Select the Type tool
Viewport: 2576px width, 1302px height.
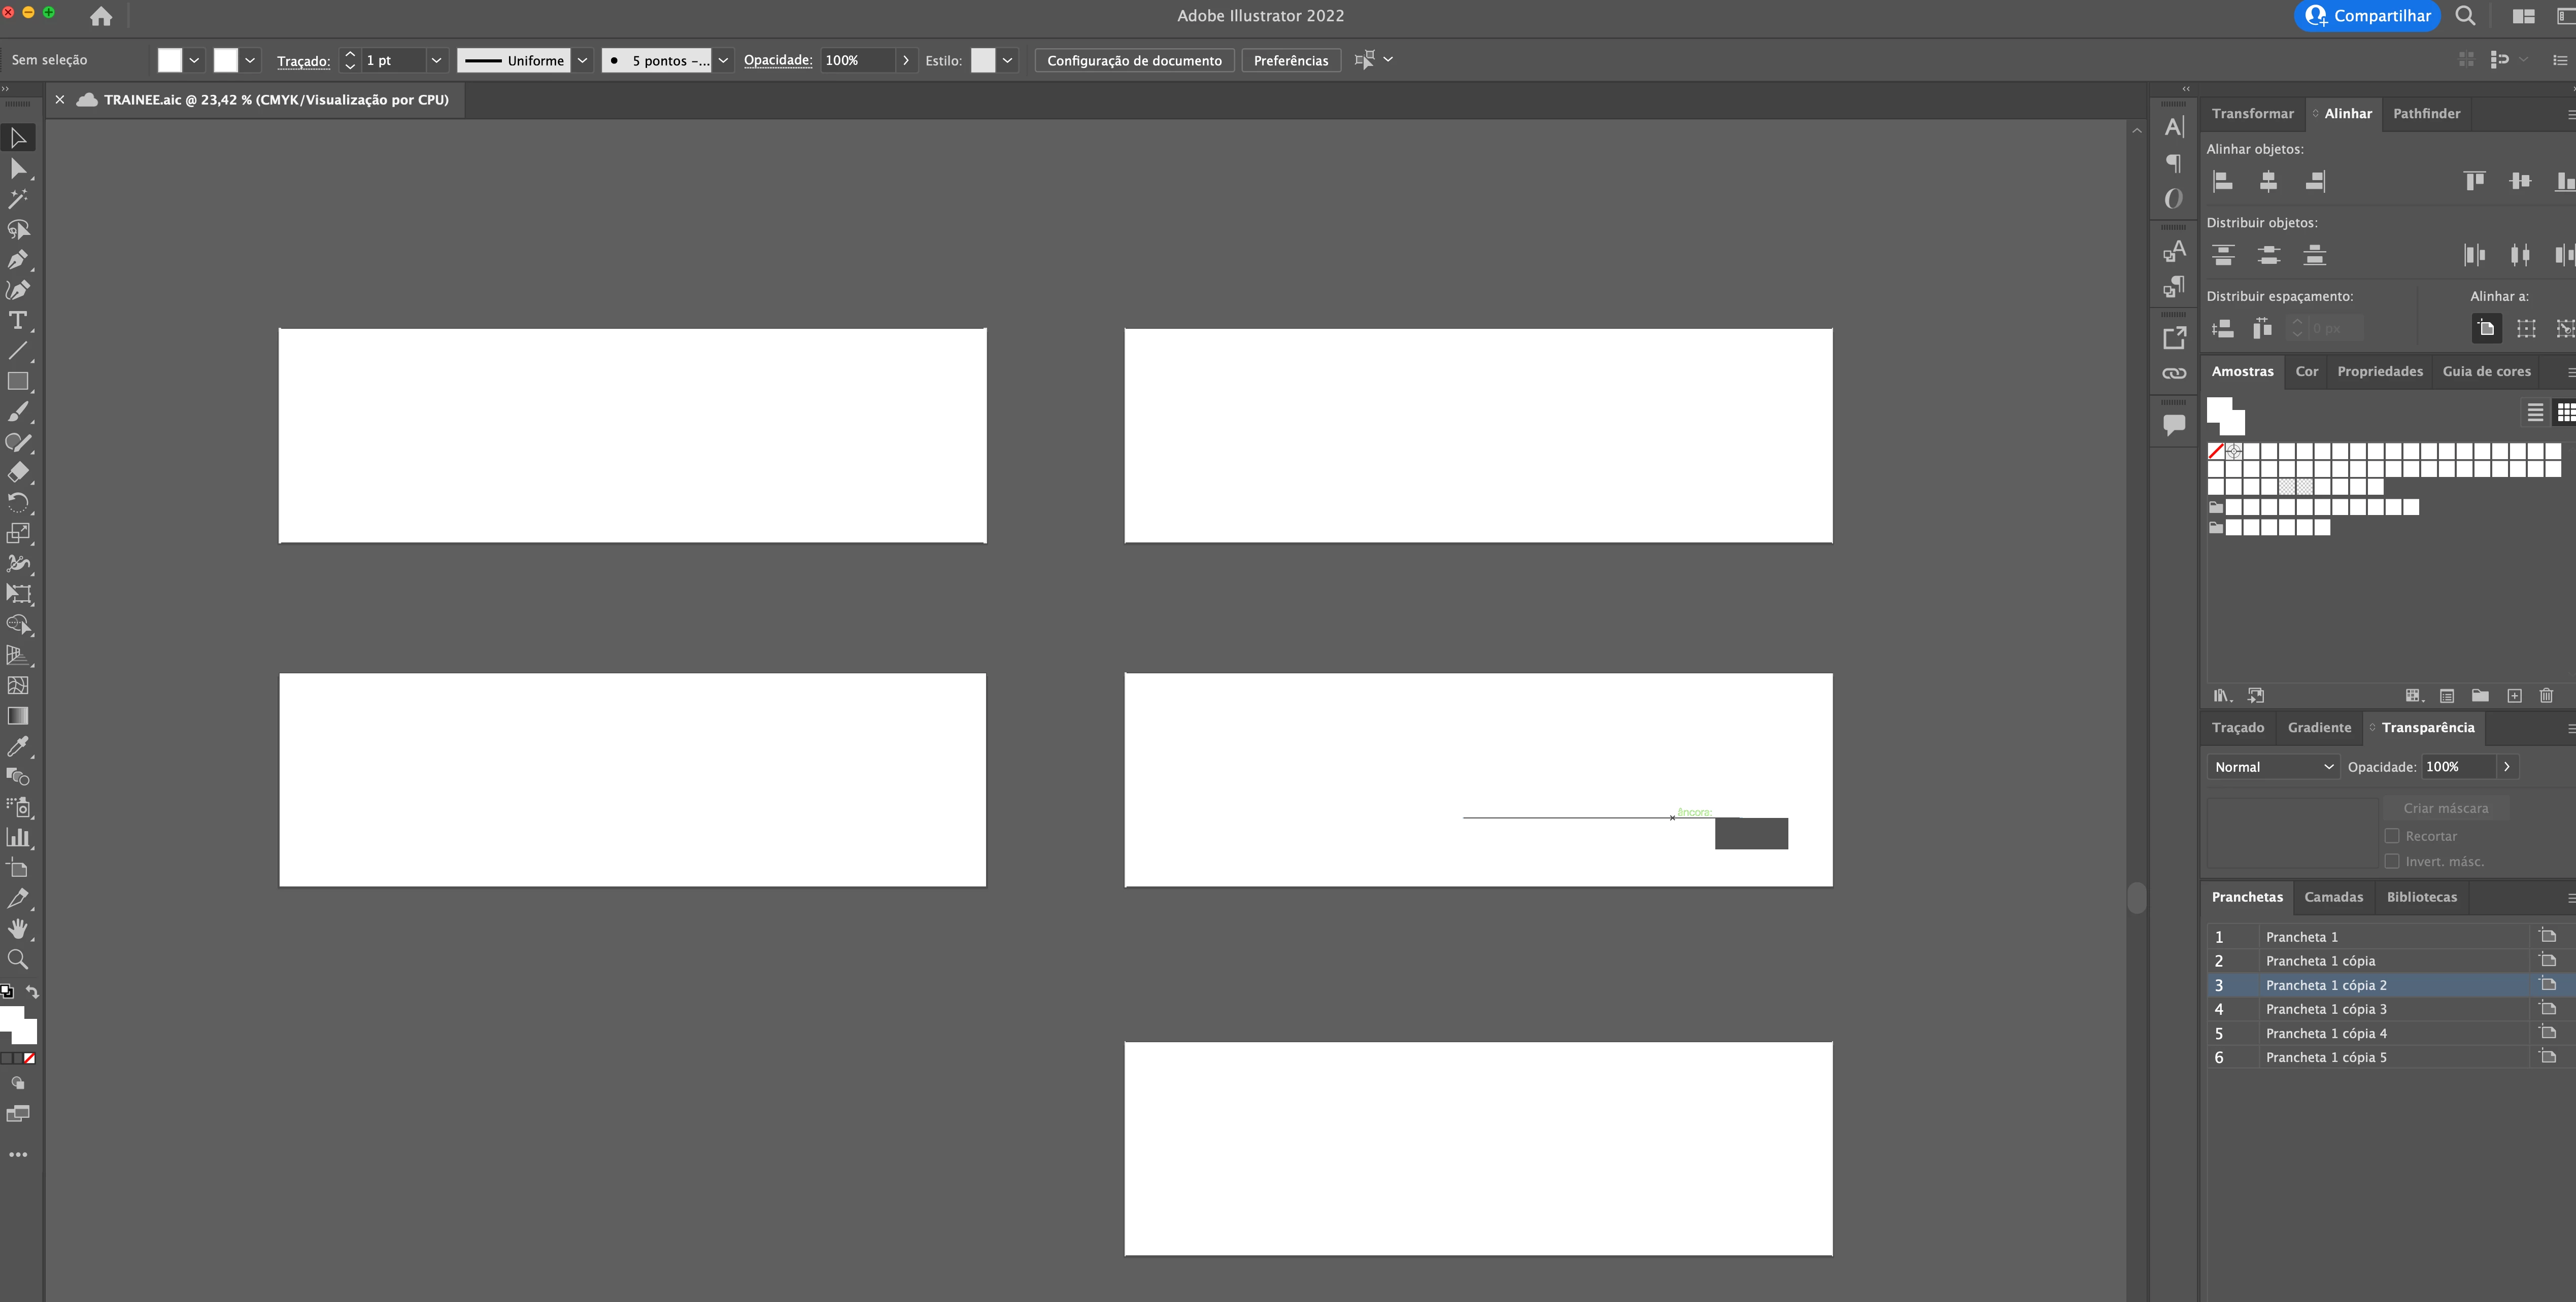tap(18, 321)
